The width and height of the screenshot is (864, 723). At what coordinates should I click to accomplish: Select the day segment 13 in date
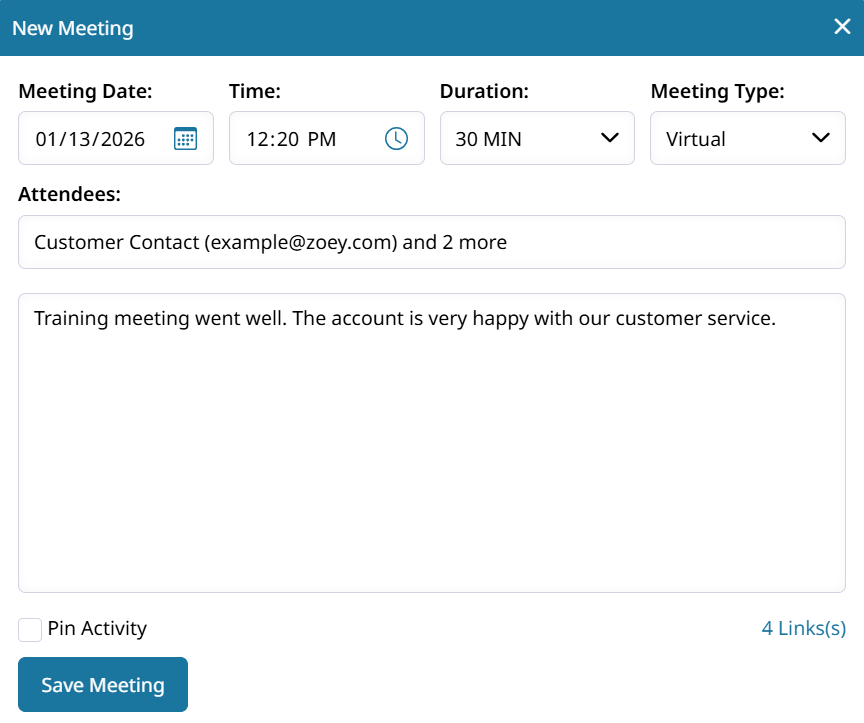(x=77, y=139)
